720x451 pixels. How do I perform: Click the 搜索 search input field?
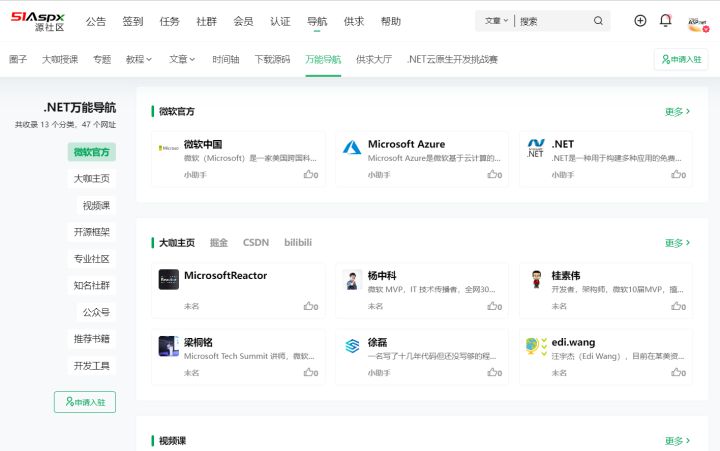[553, 21]
